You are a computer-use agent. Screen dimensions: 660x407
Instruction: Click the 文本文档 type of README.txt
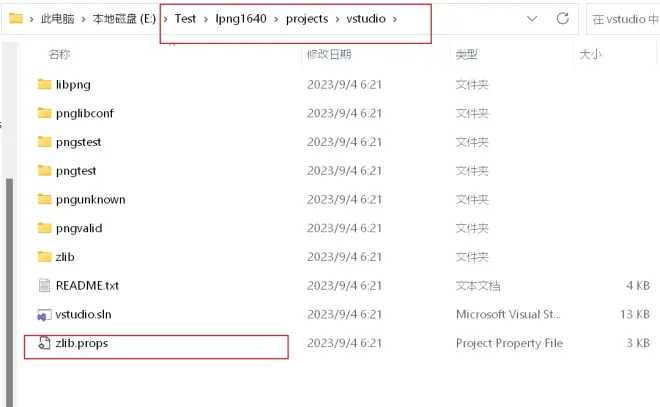tap(478, 286)
